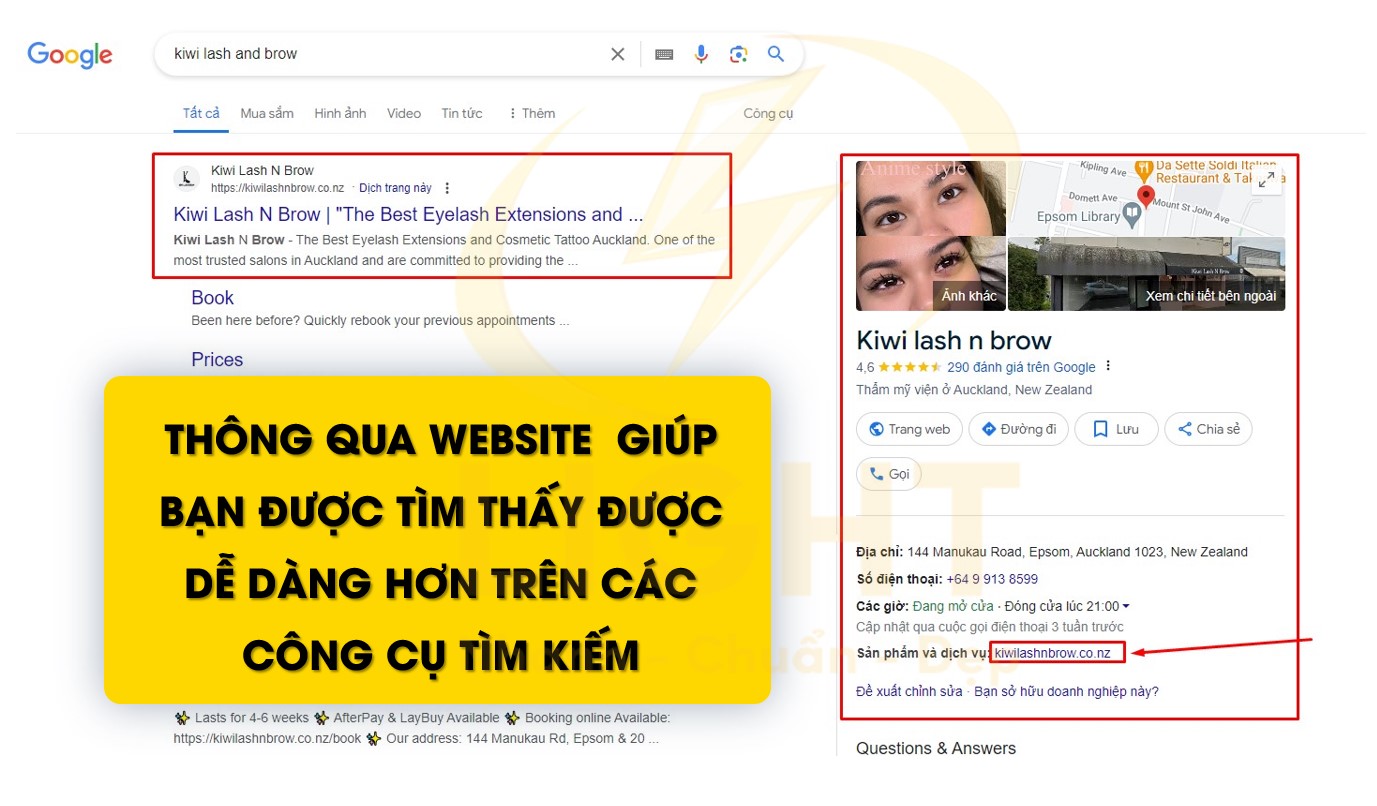This screenshot has width=1377, height=806.
Task: Click the Thẩm mỹ viện ở Auckland text
Action: 974,390
